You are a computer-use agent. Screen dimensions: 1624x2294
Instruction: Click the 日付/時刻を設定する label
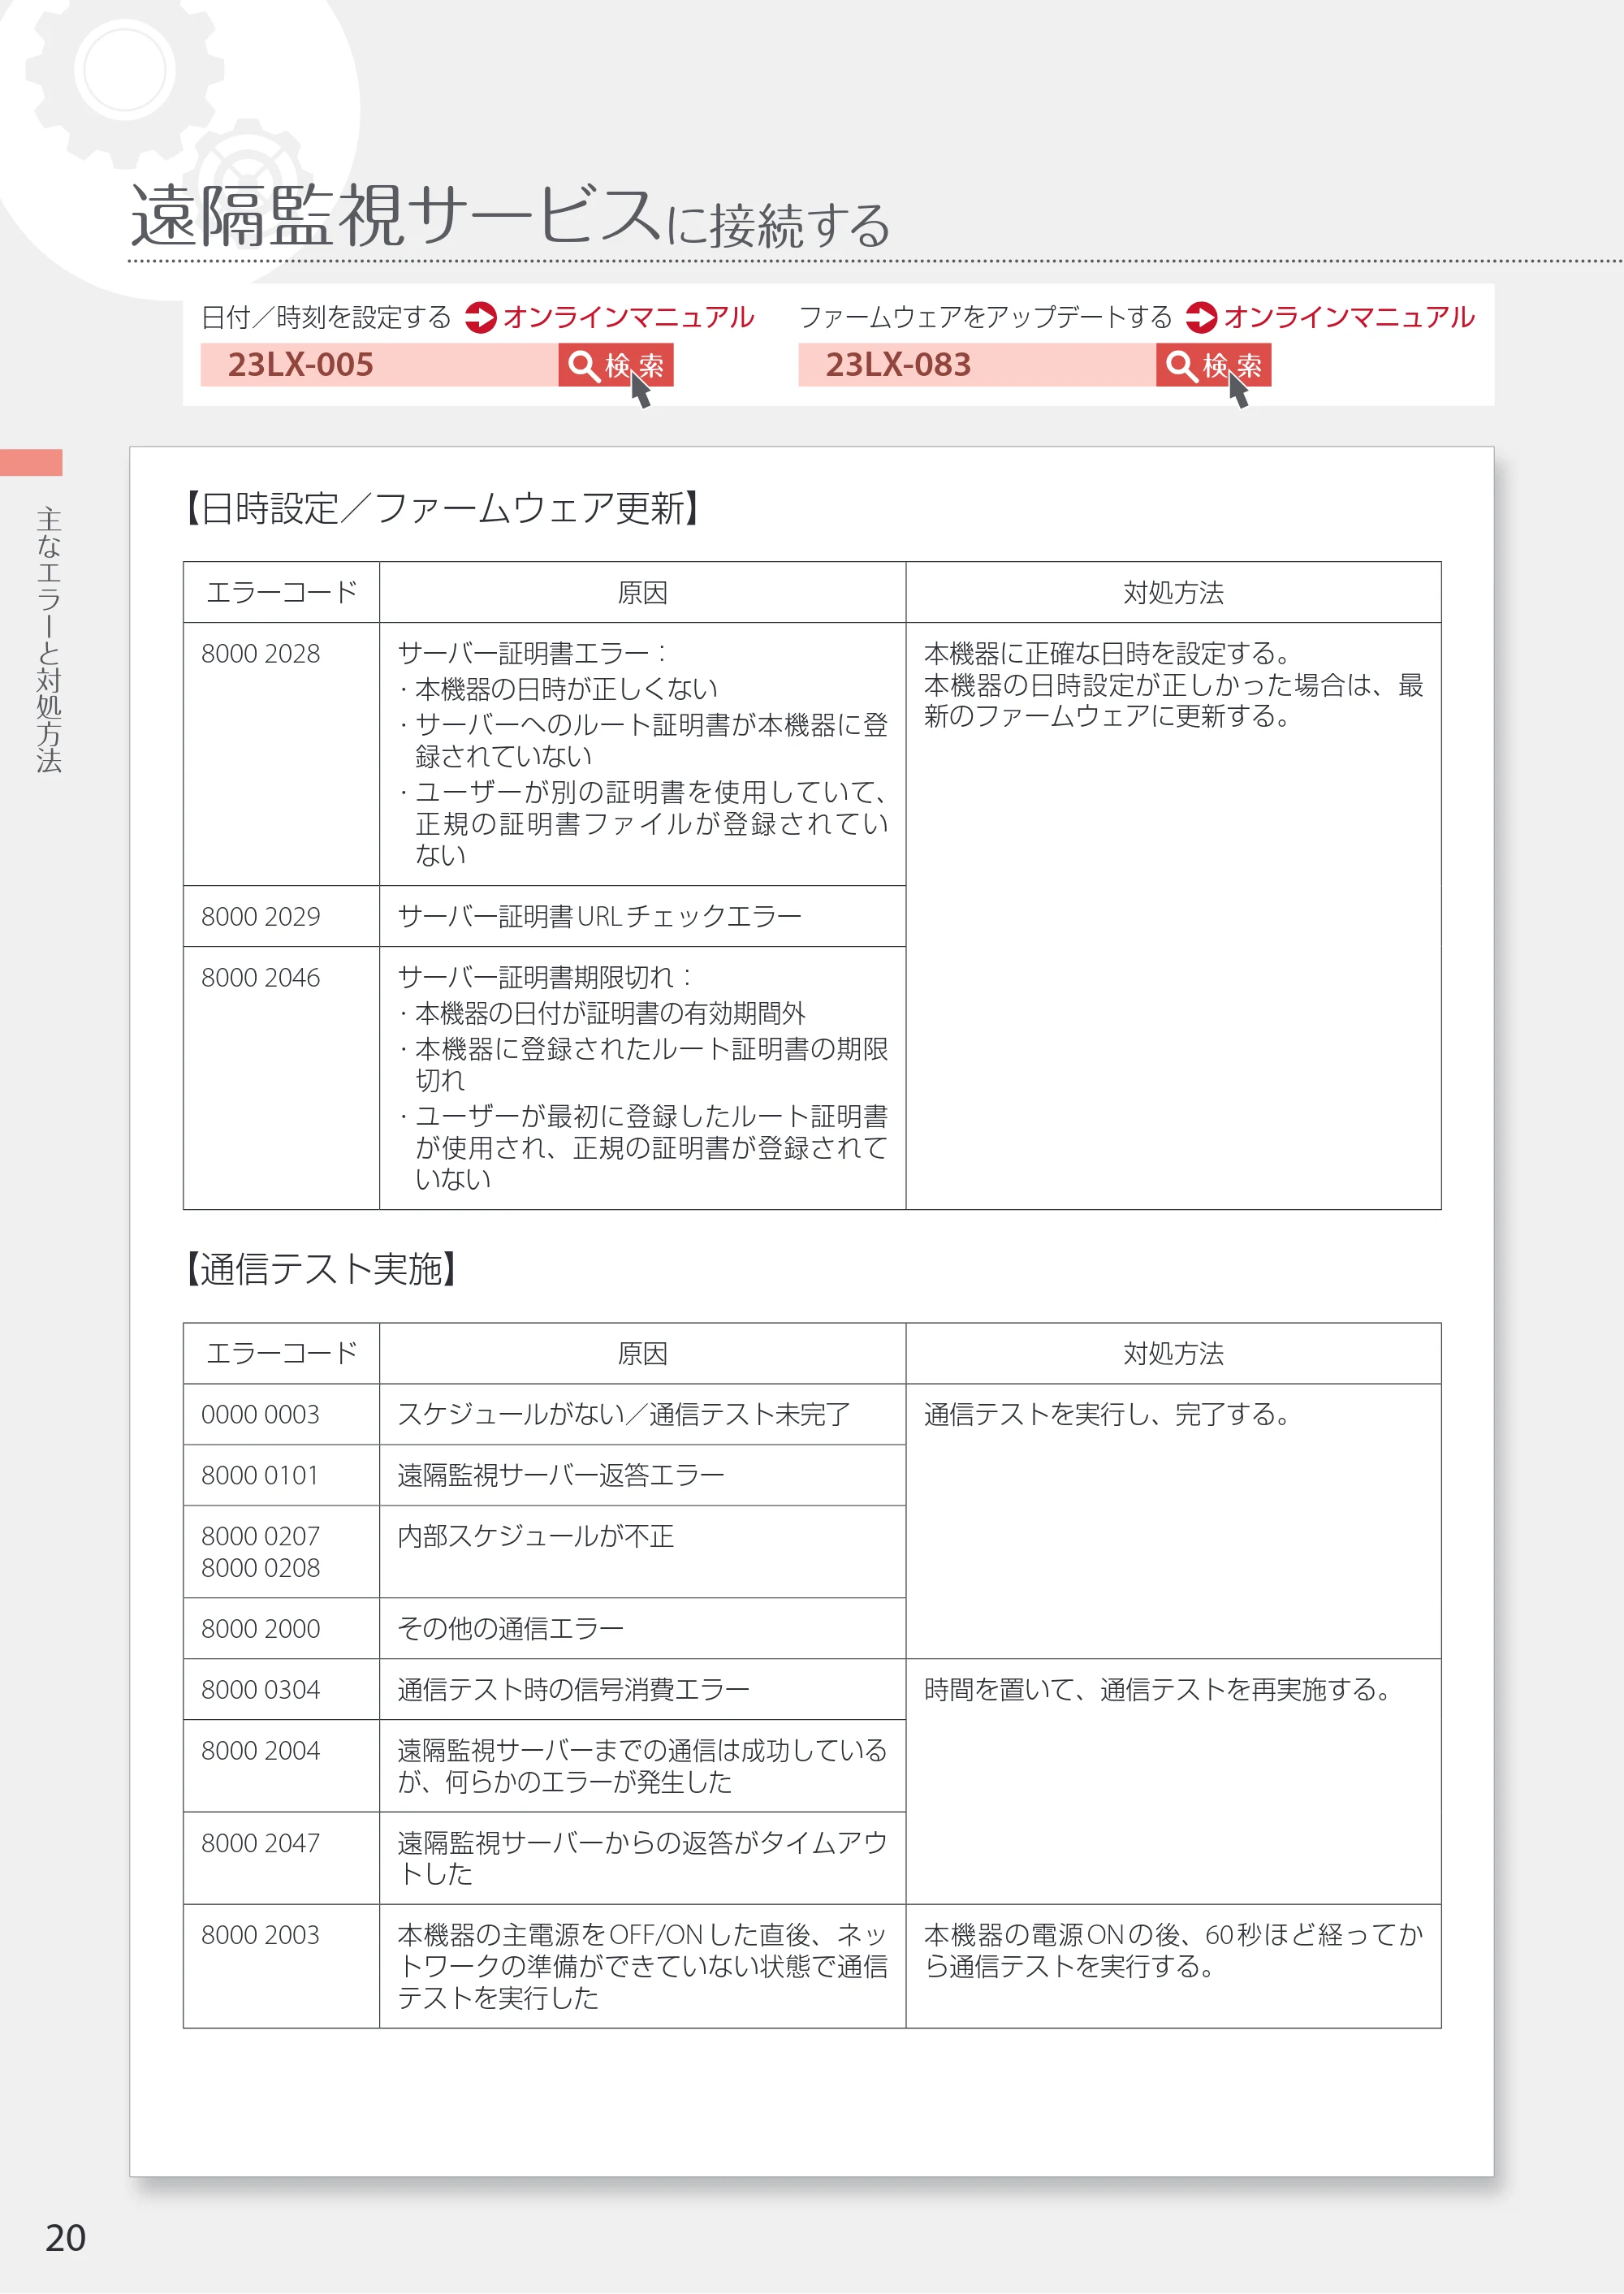pos(327,317)
